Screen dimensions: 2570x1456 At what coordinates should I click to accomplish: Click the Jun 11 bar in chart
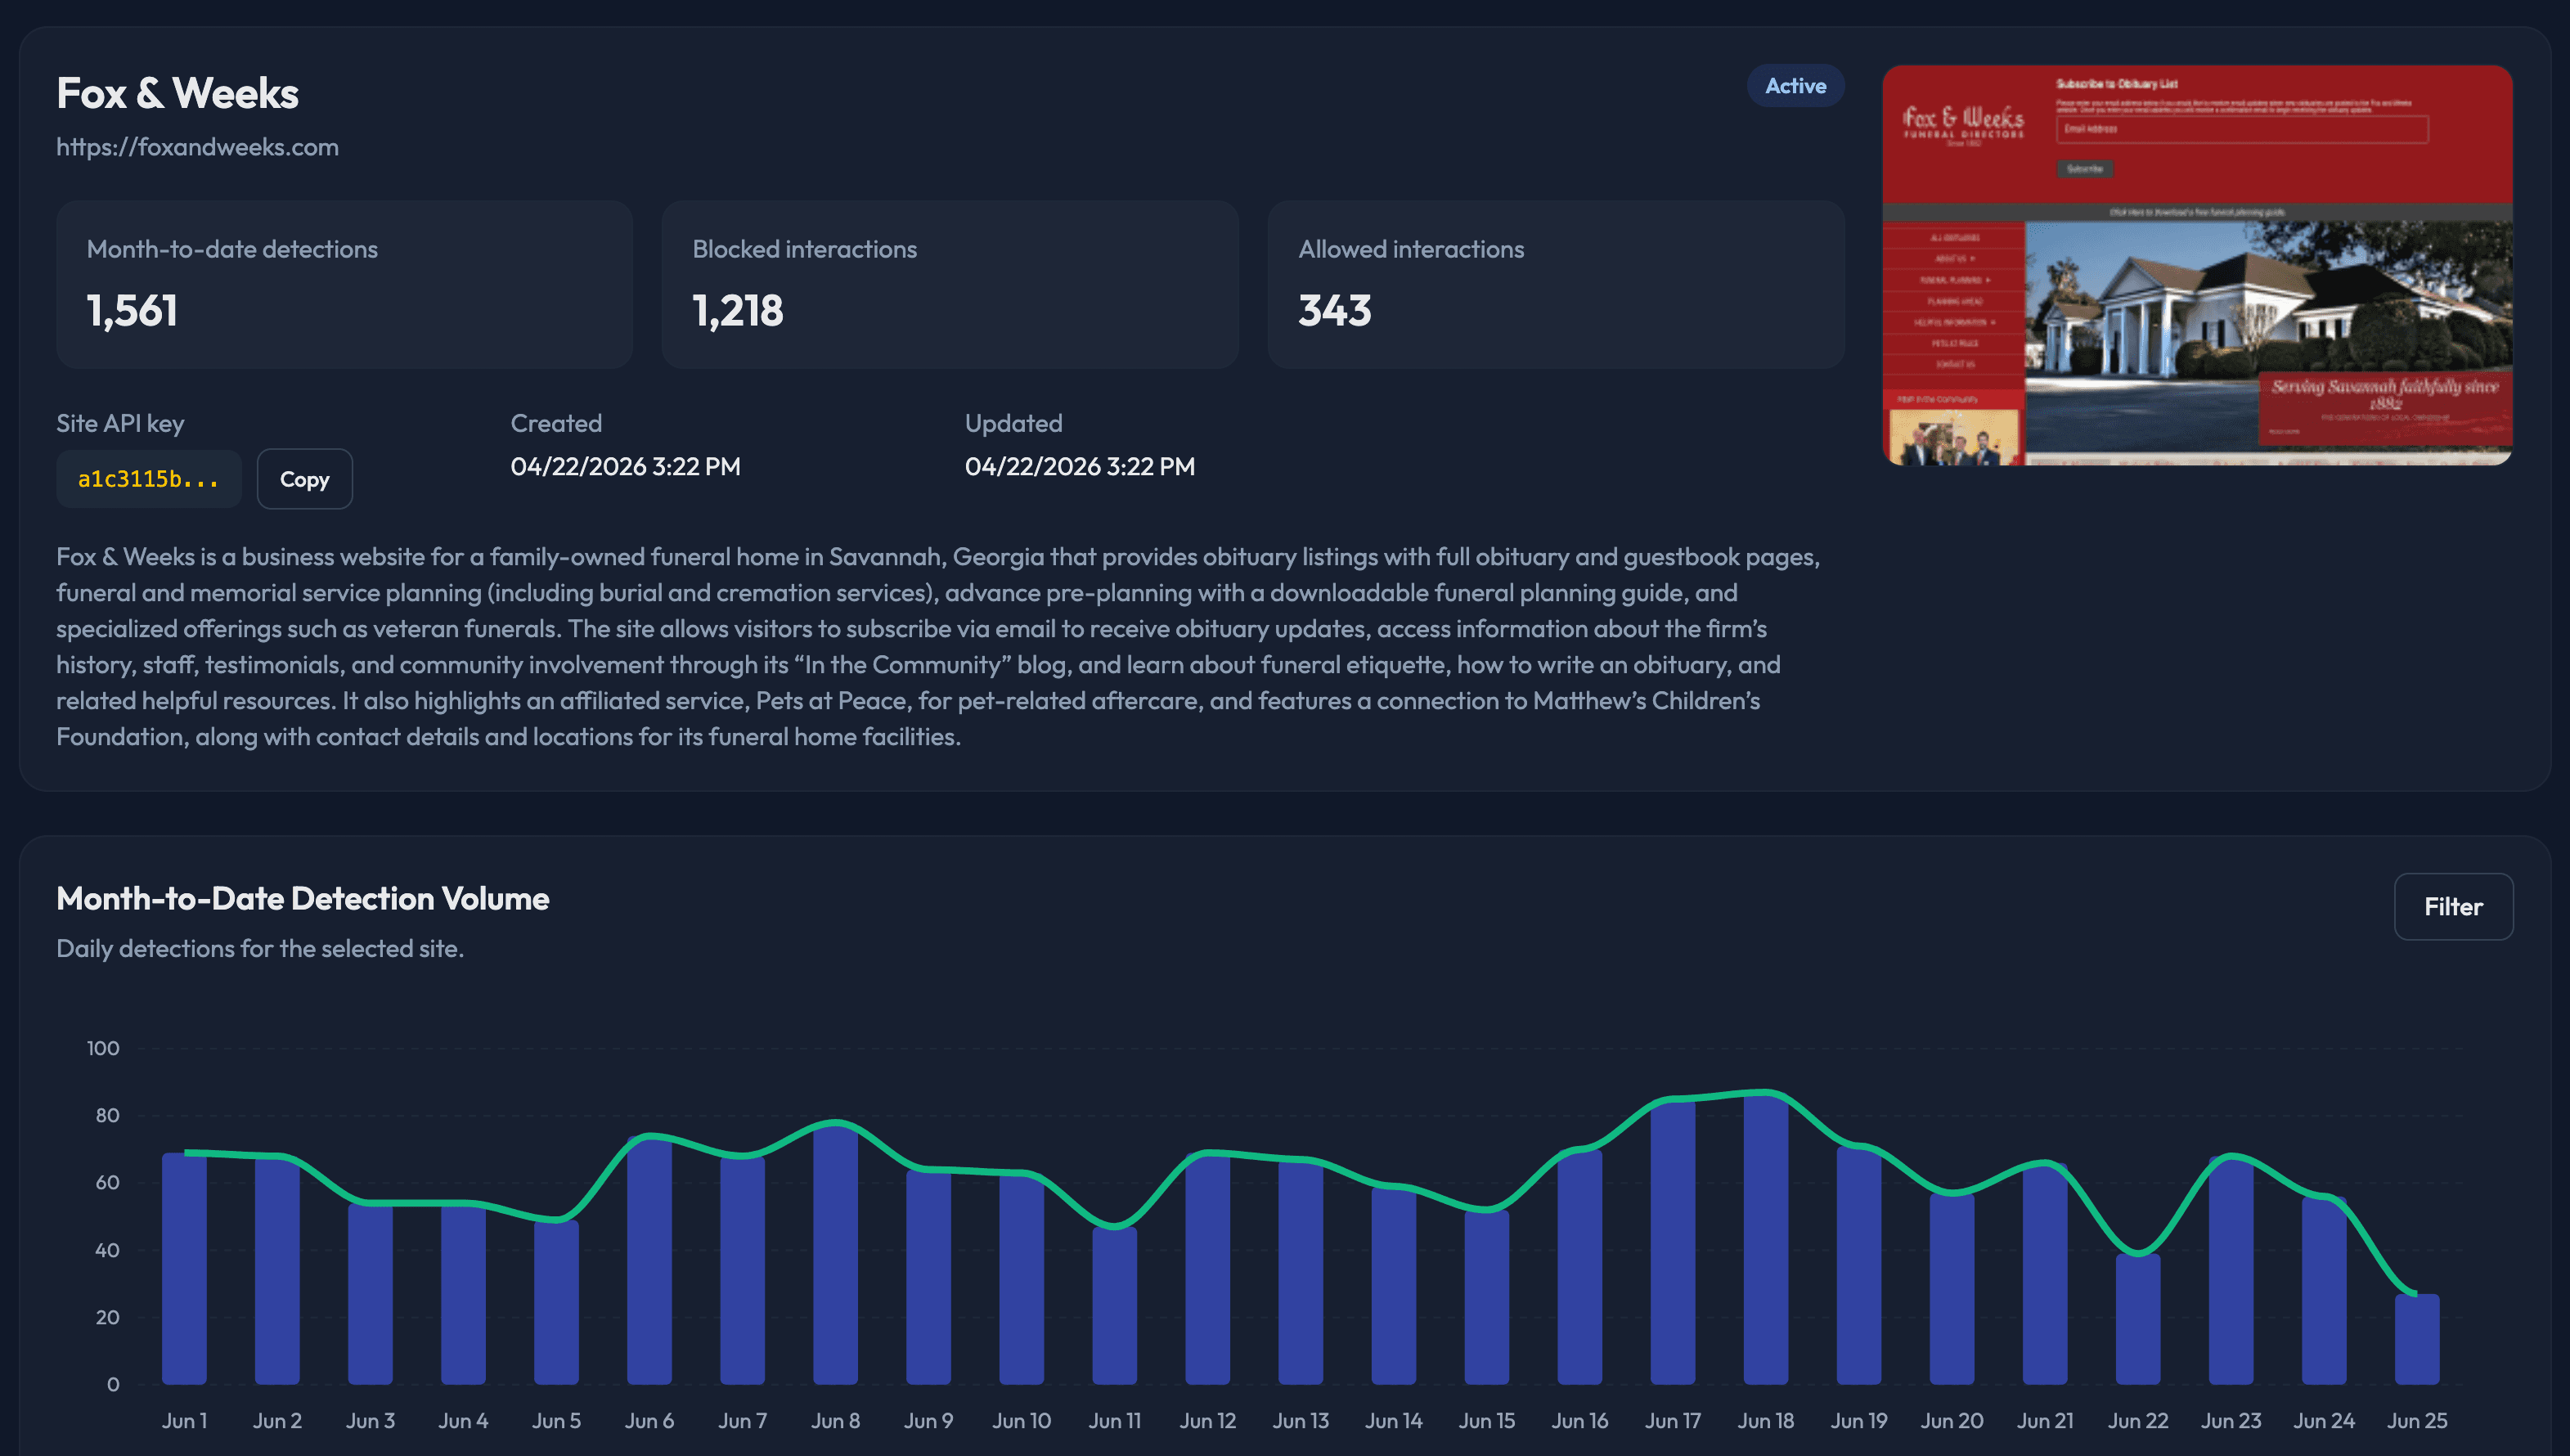(x=1114, y=1305)
